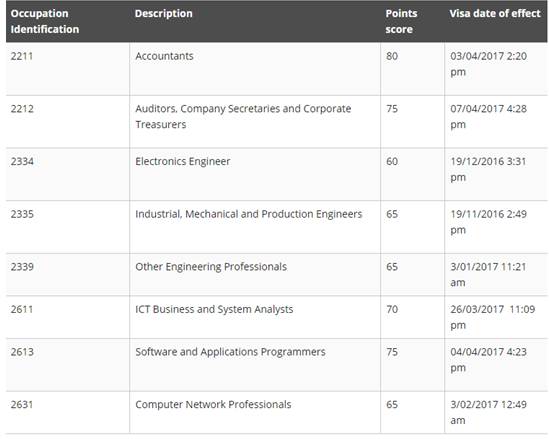
Task: Select visa date 26/03/2017 11:09 pm
Action: (493, 317)
